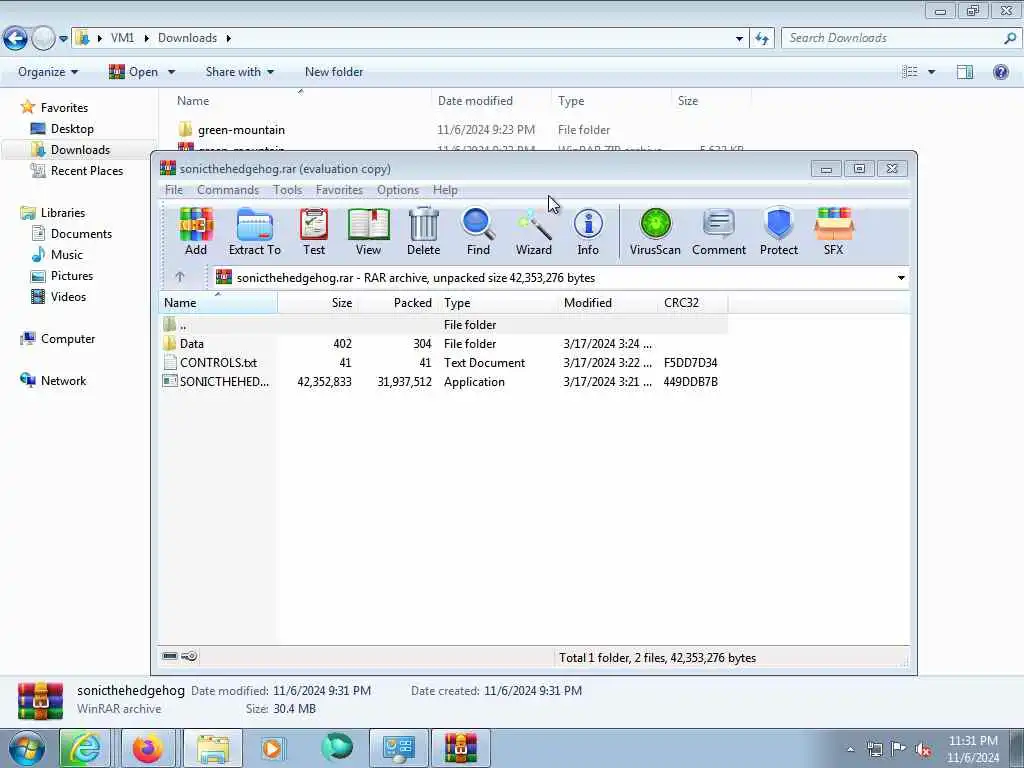Select the green-mountain folder in Explorer

click(232, 130)
